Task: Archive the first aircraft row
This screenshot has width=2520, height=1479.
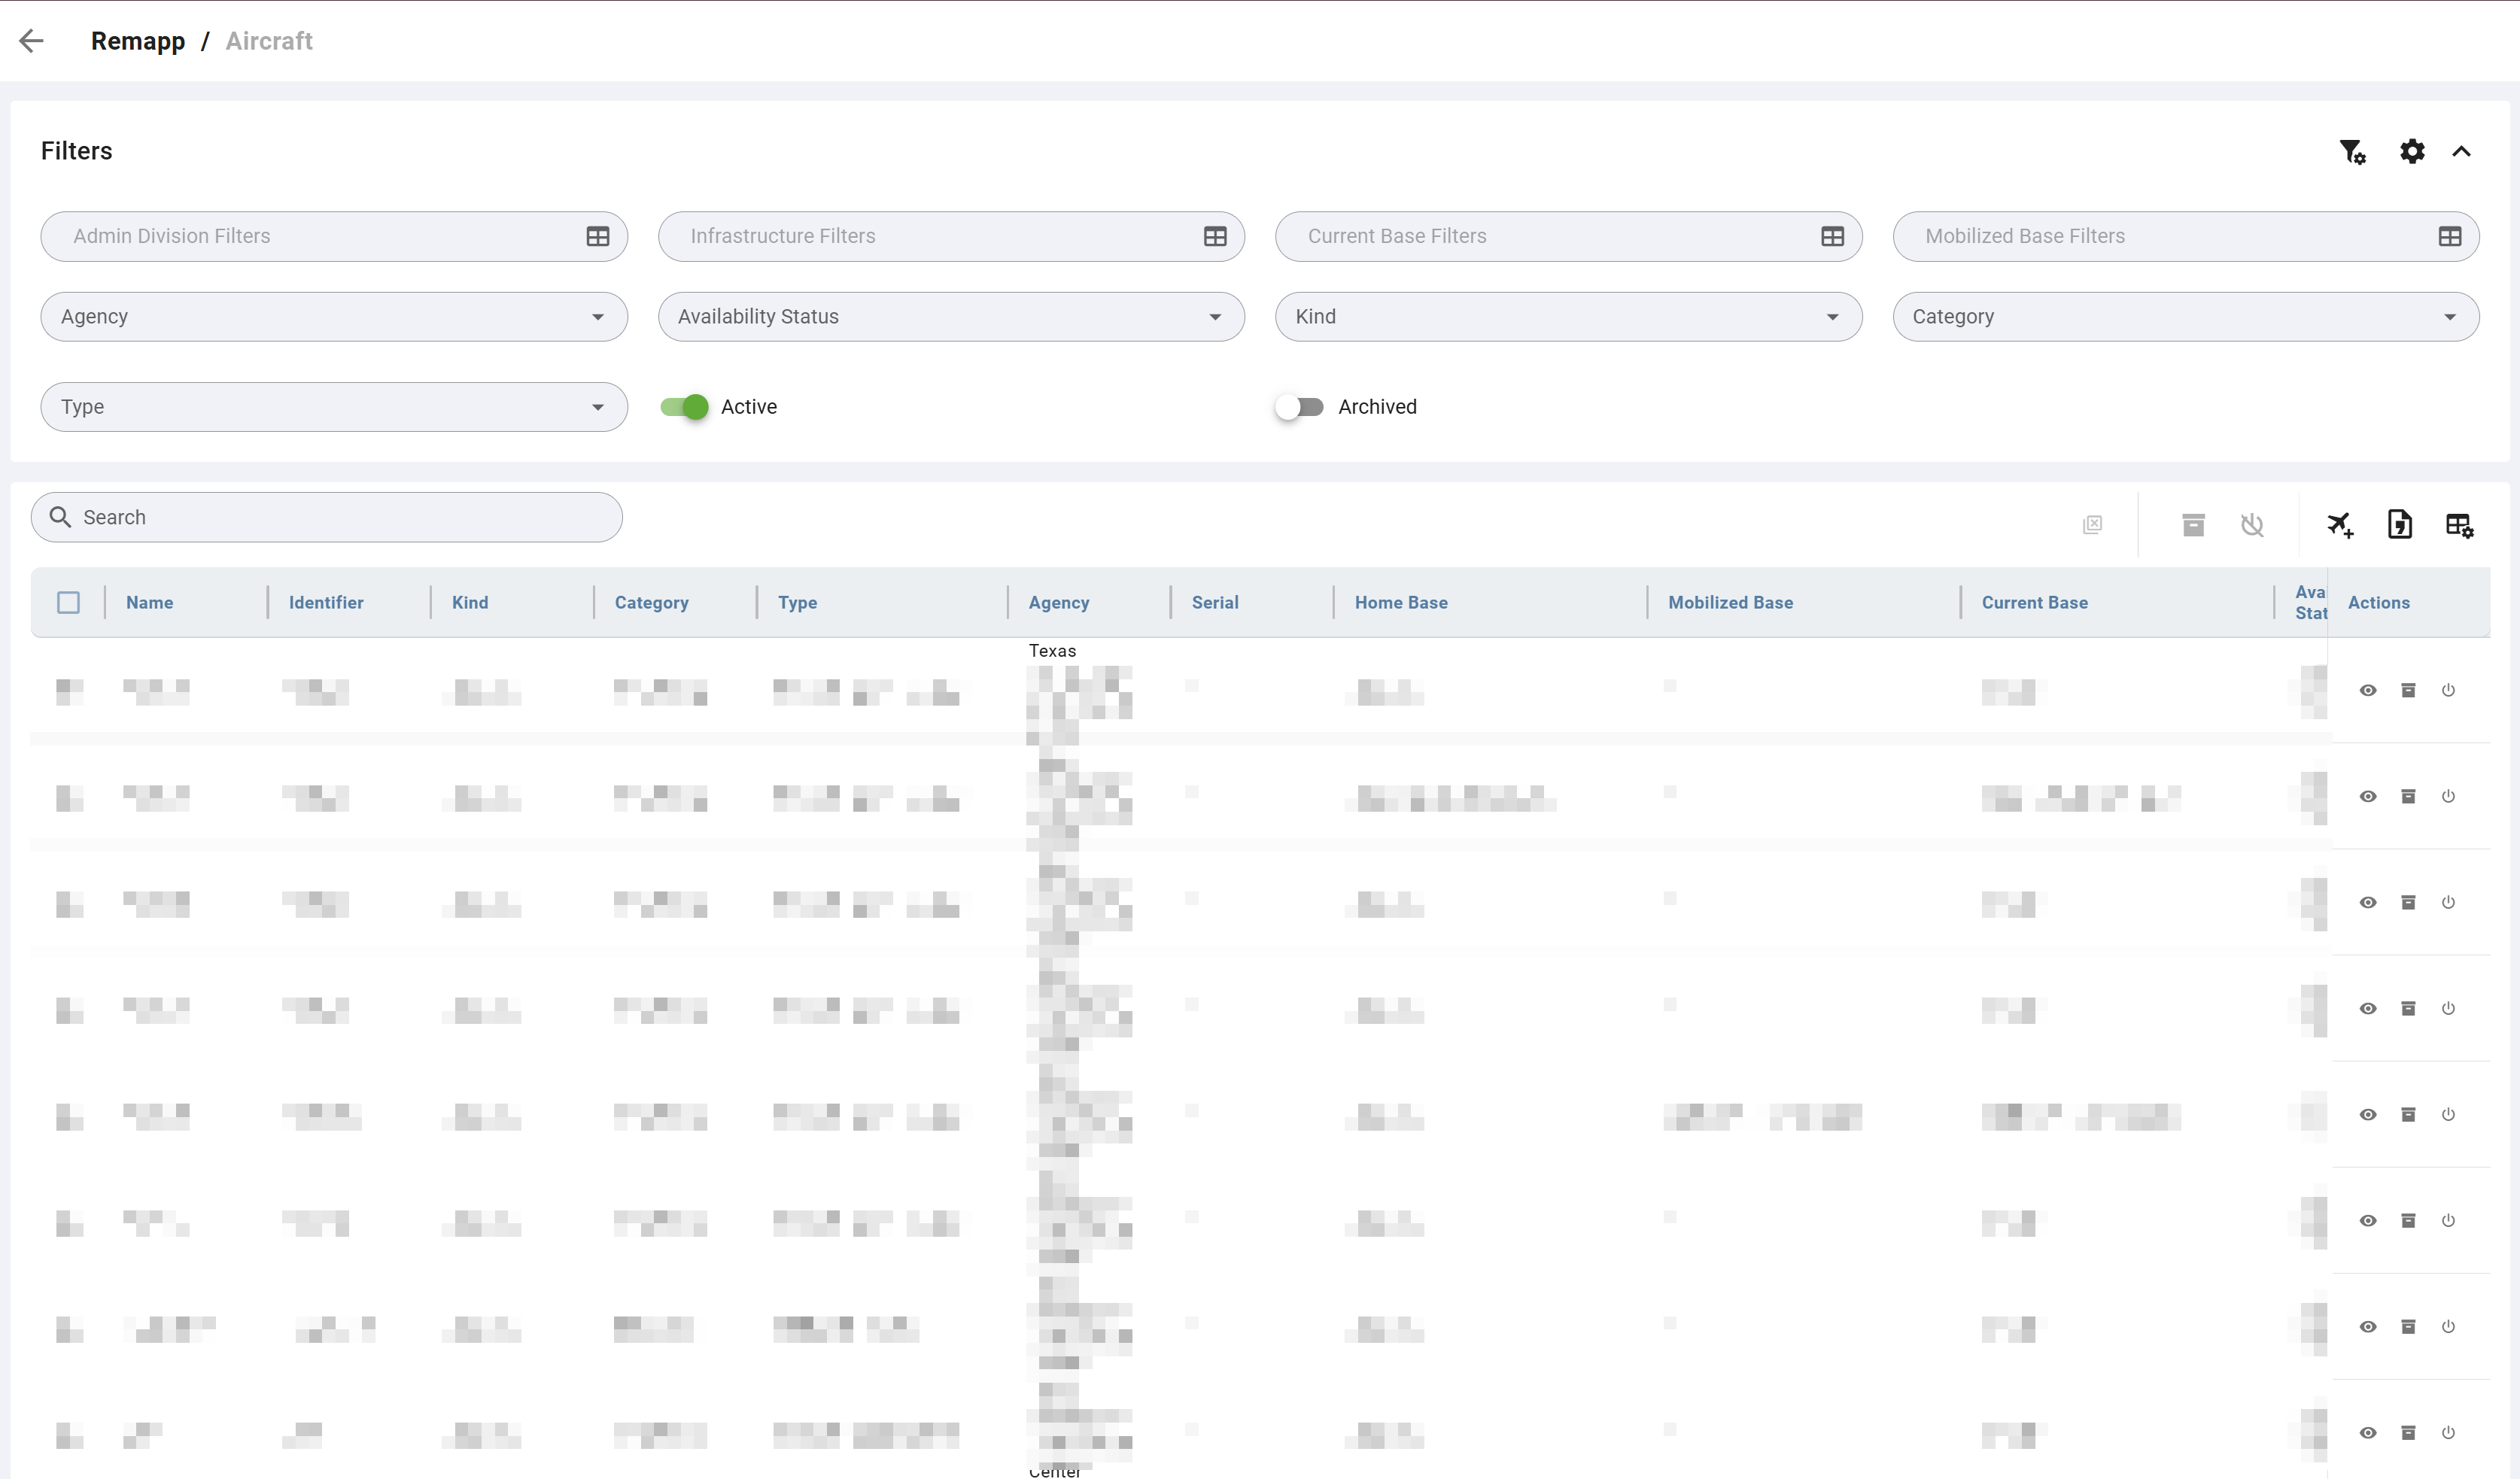Action: [x=2408, y=690]
